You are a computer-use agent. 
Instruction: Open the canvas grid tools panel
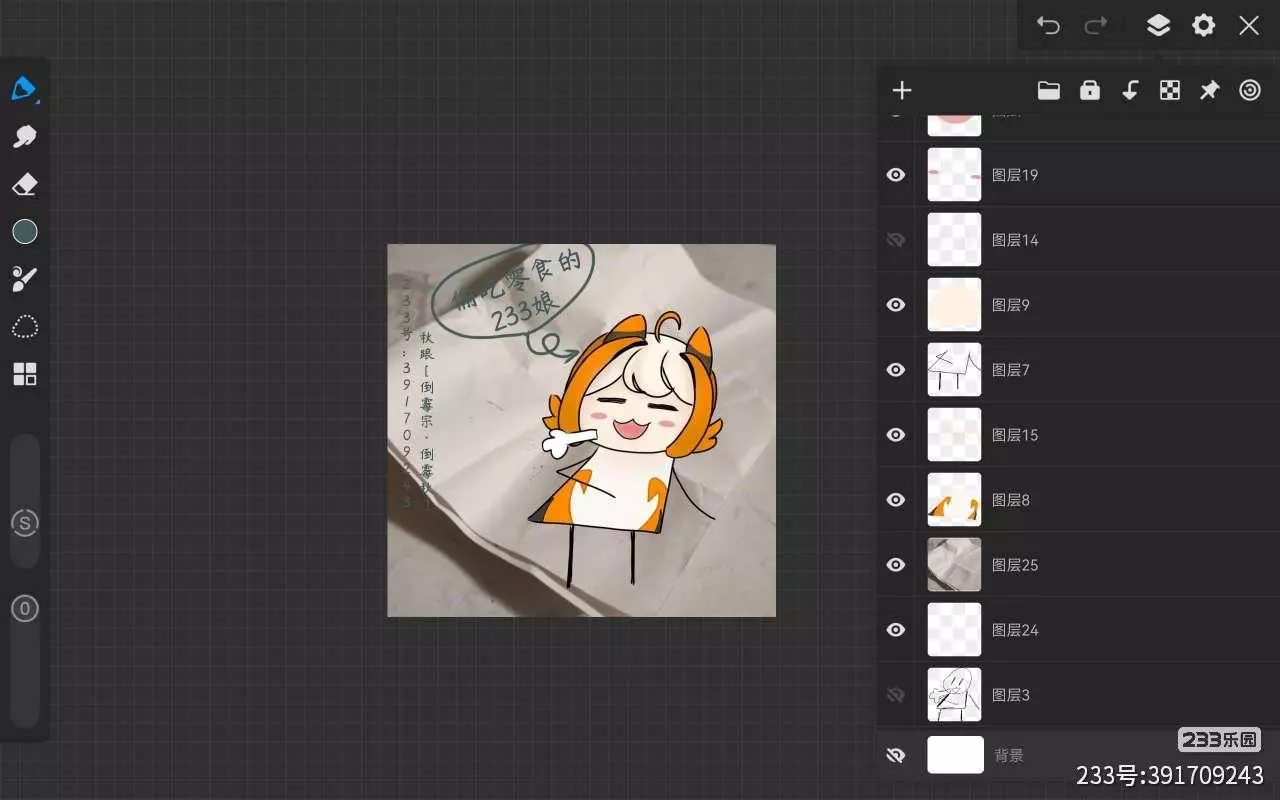pyautogui.click(x=24, y=374)
